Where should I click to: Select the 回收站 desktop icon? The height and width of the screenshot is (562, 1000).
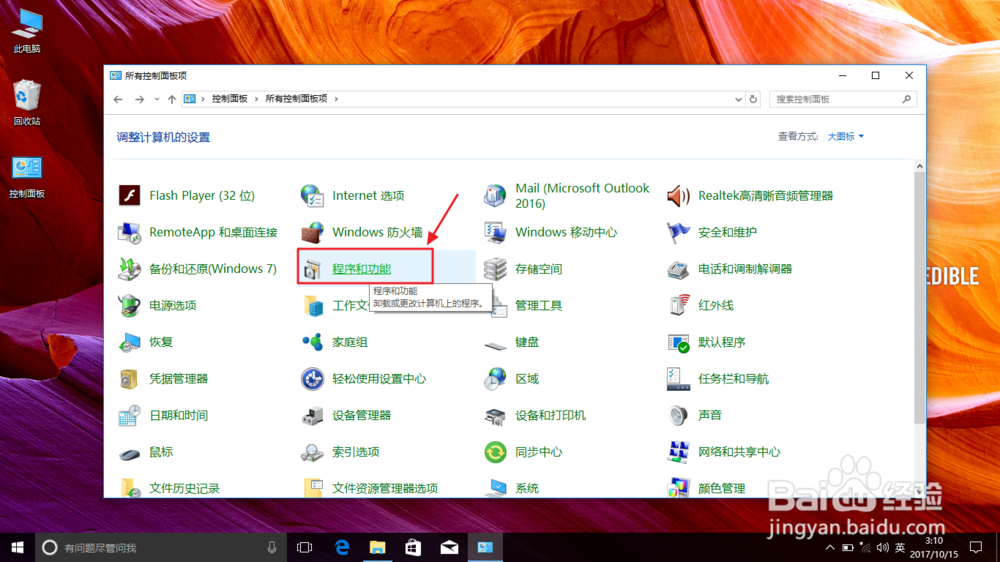point(27,103)
